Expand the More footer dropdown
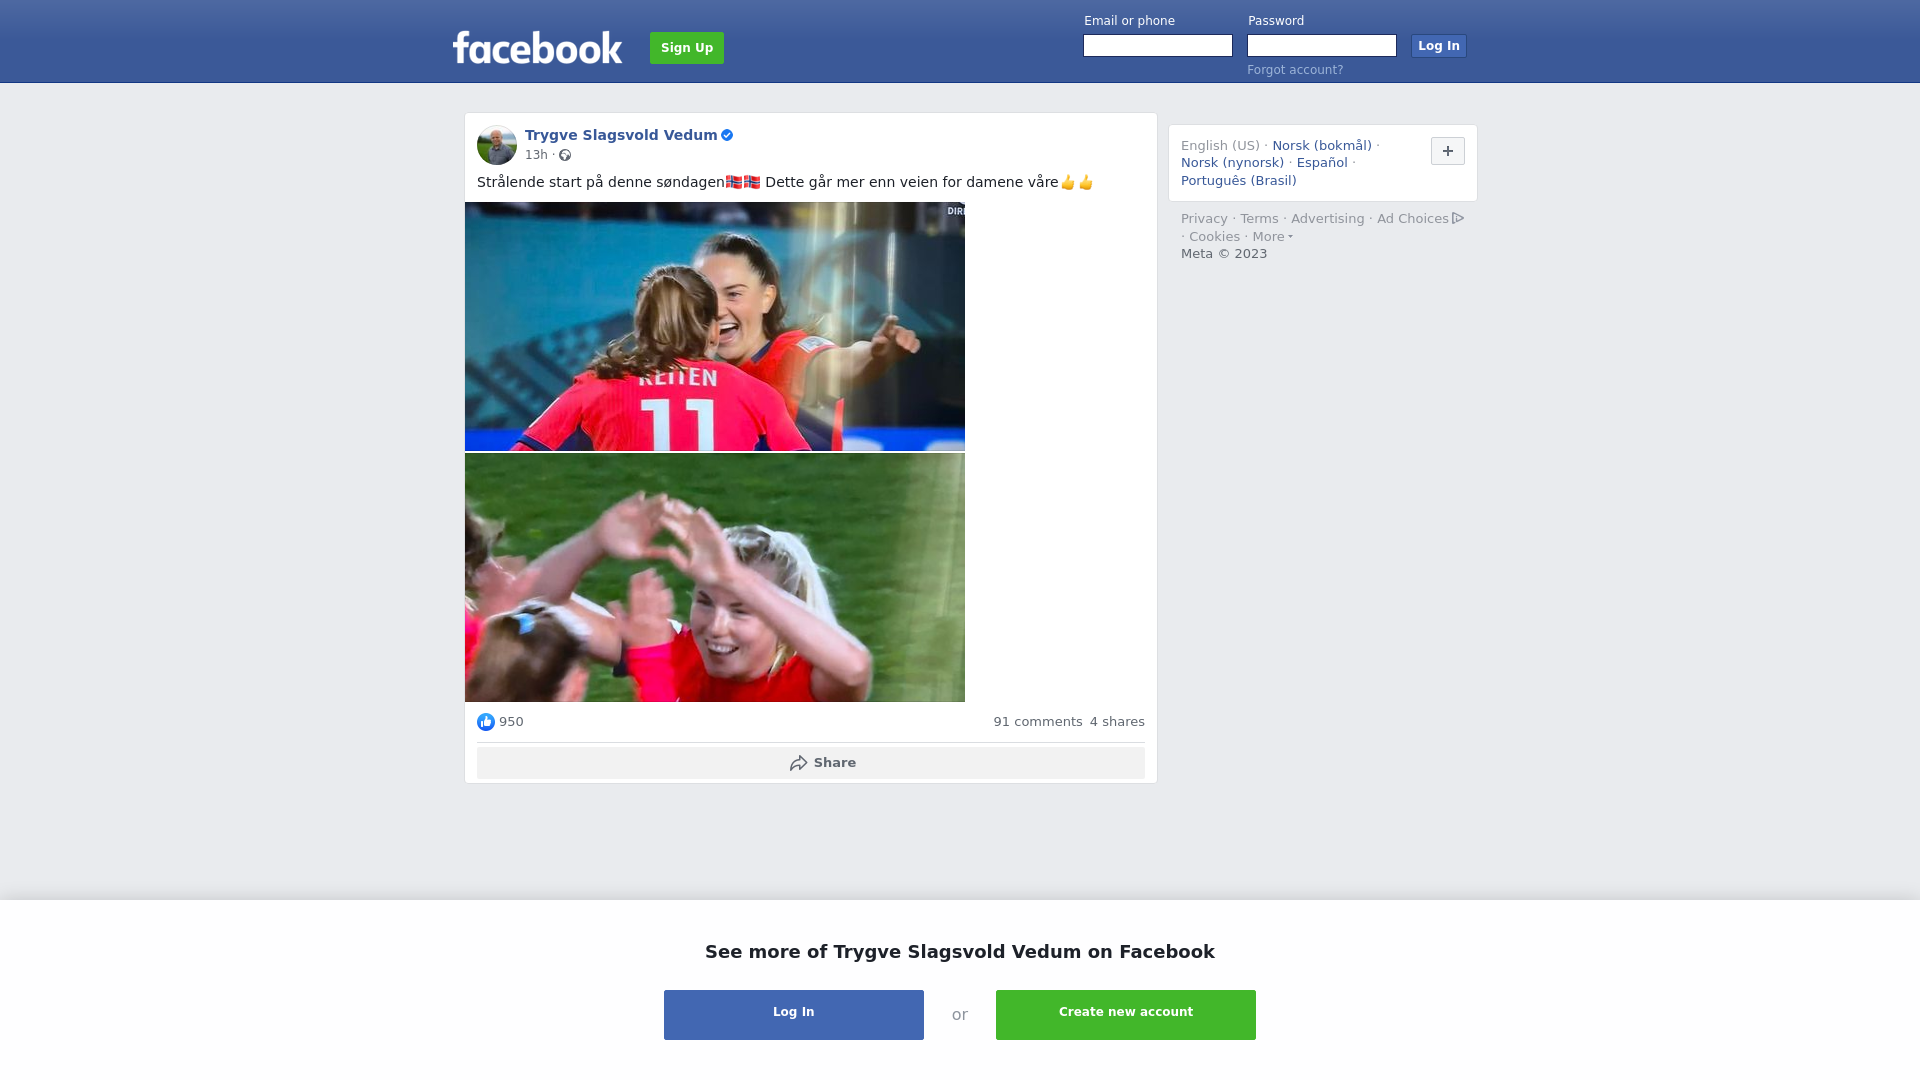The image size is (1920, 1080). tap(1272, 237)
